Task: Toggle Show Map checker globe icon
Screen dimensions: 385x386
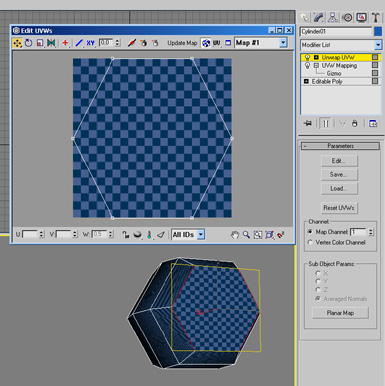Action: click(x=206, y=43)
